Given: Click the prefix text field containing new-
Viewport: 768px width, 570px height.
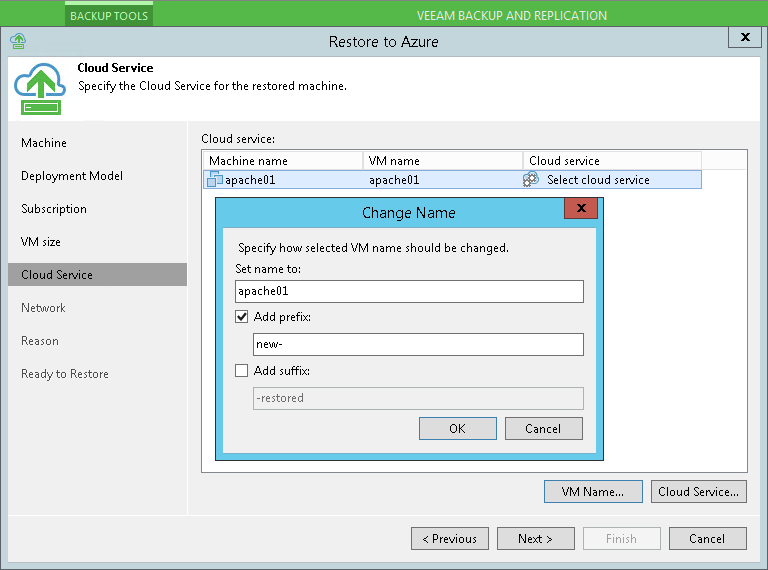Looking at the screenshot, I should click(418, 344).
